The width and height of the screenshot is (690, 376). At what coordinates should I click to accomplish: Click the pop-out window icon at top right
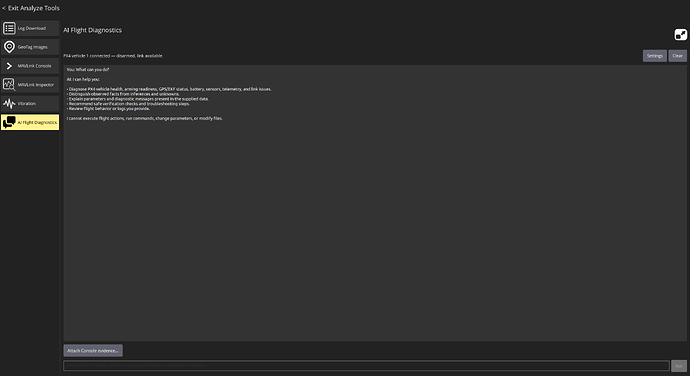[x=680, y=35]
